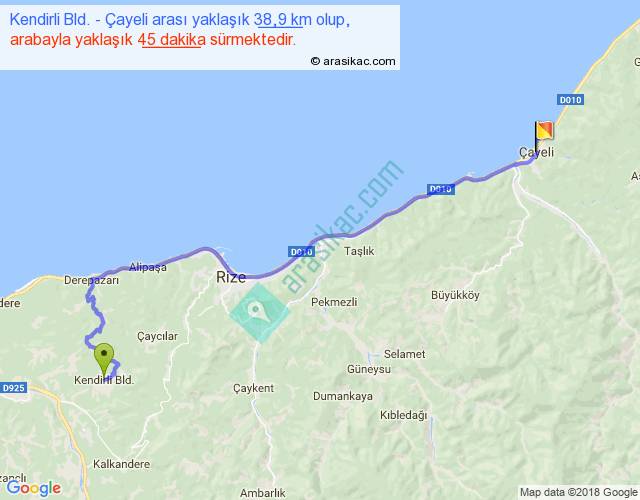Click the underlined 45 dakika duration text
640x500 pixels.
point(171,40)
